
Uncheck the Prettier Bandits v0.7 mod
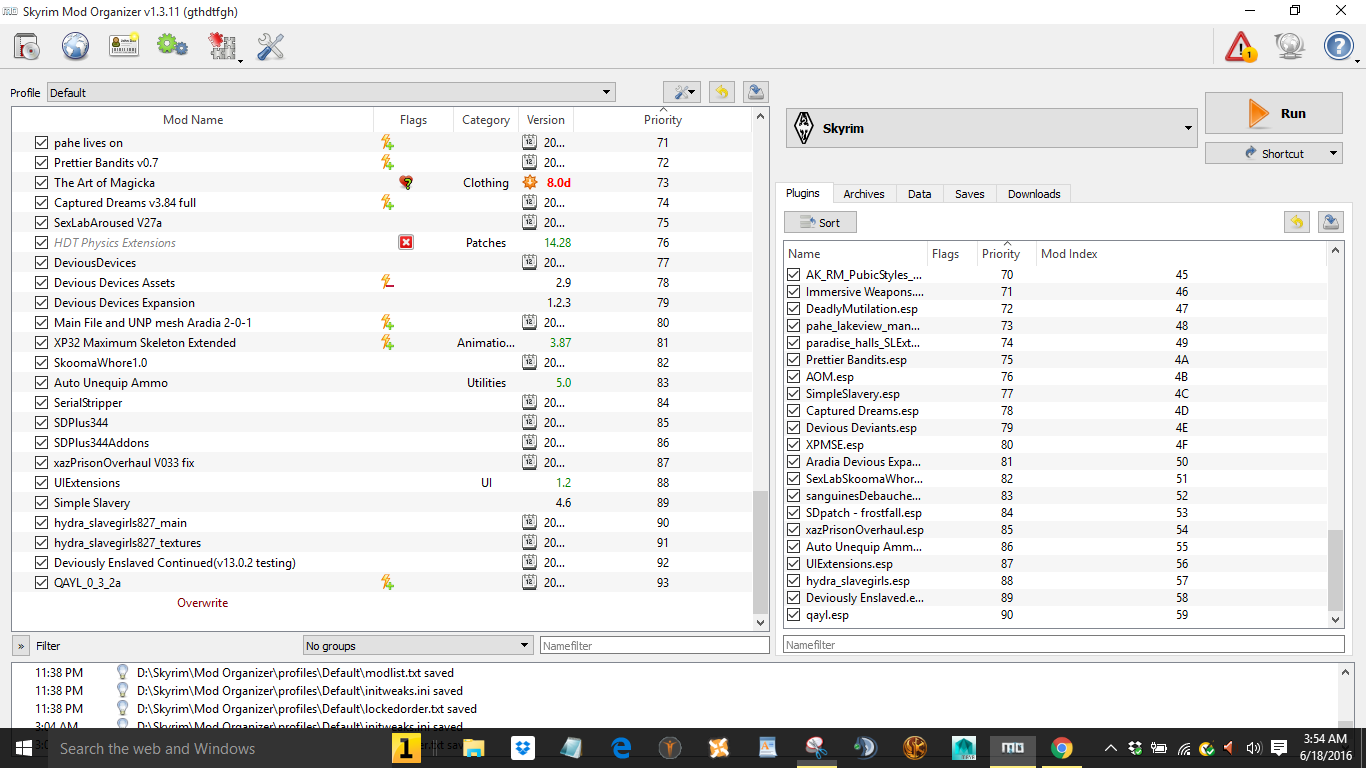click(x=41, y=163)
